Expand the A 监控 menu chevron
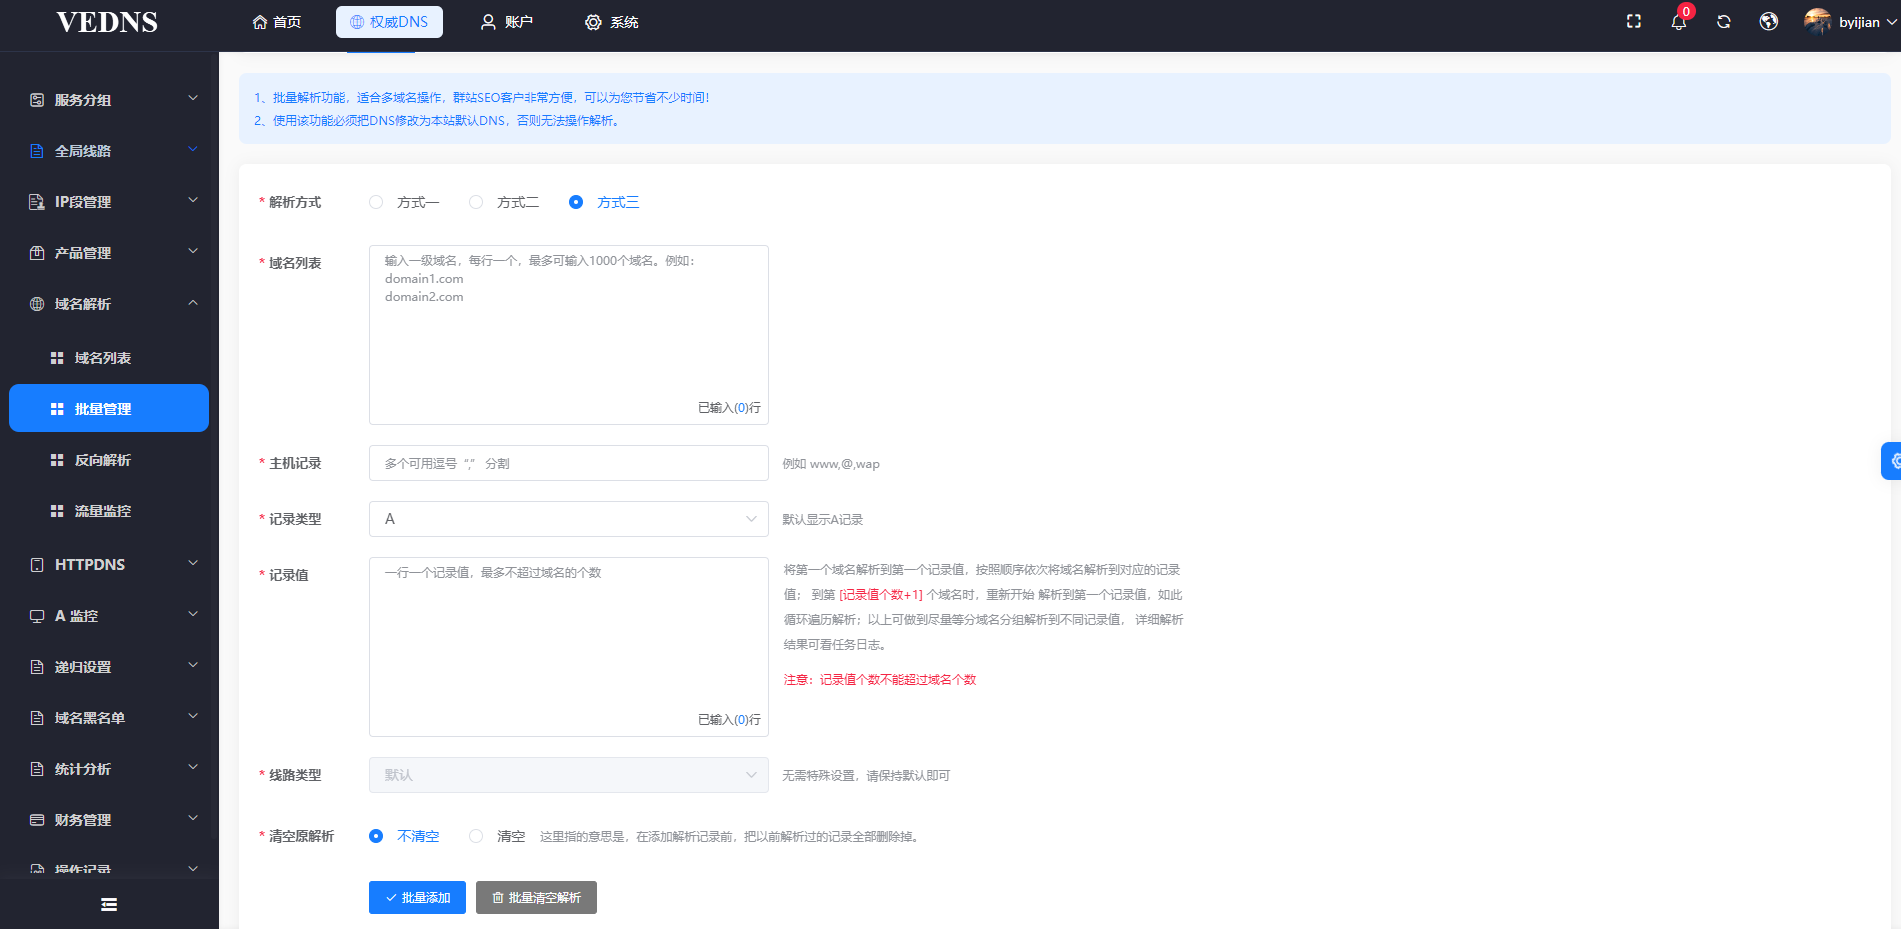The width and height of the screenshot is (1901, 929). tap(193, 614)
